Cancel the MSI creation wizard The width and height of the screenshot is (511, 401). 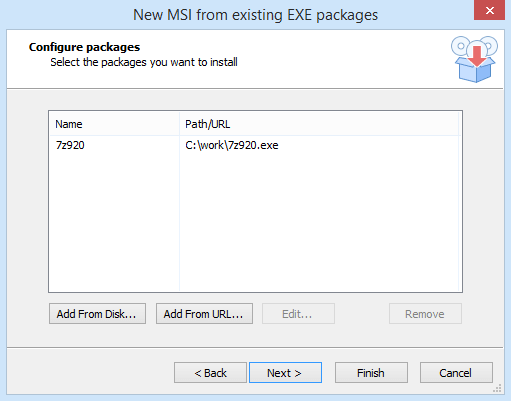coord(456,373)
